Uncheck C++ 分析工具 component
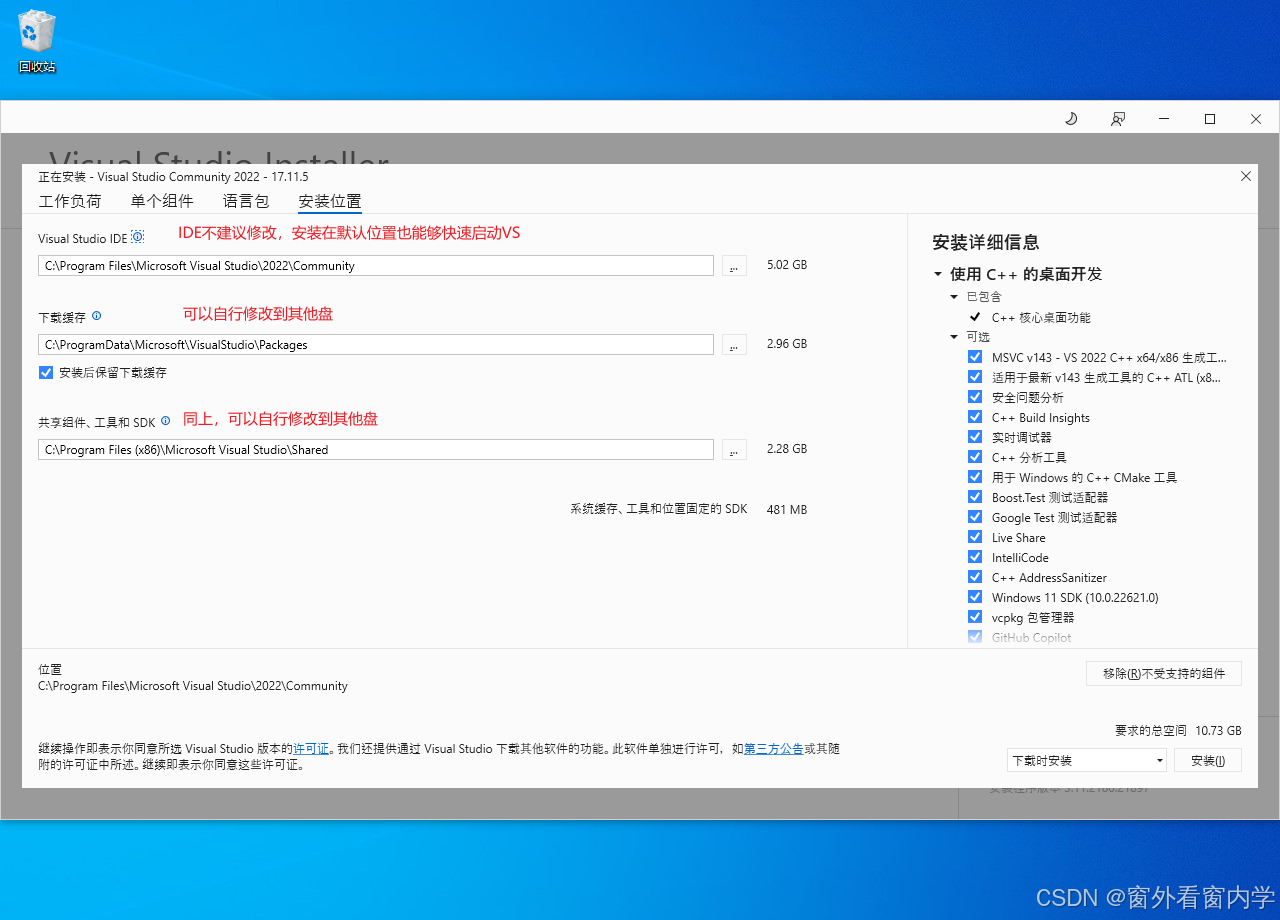 pos(975,457)
